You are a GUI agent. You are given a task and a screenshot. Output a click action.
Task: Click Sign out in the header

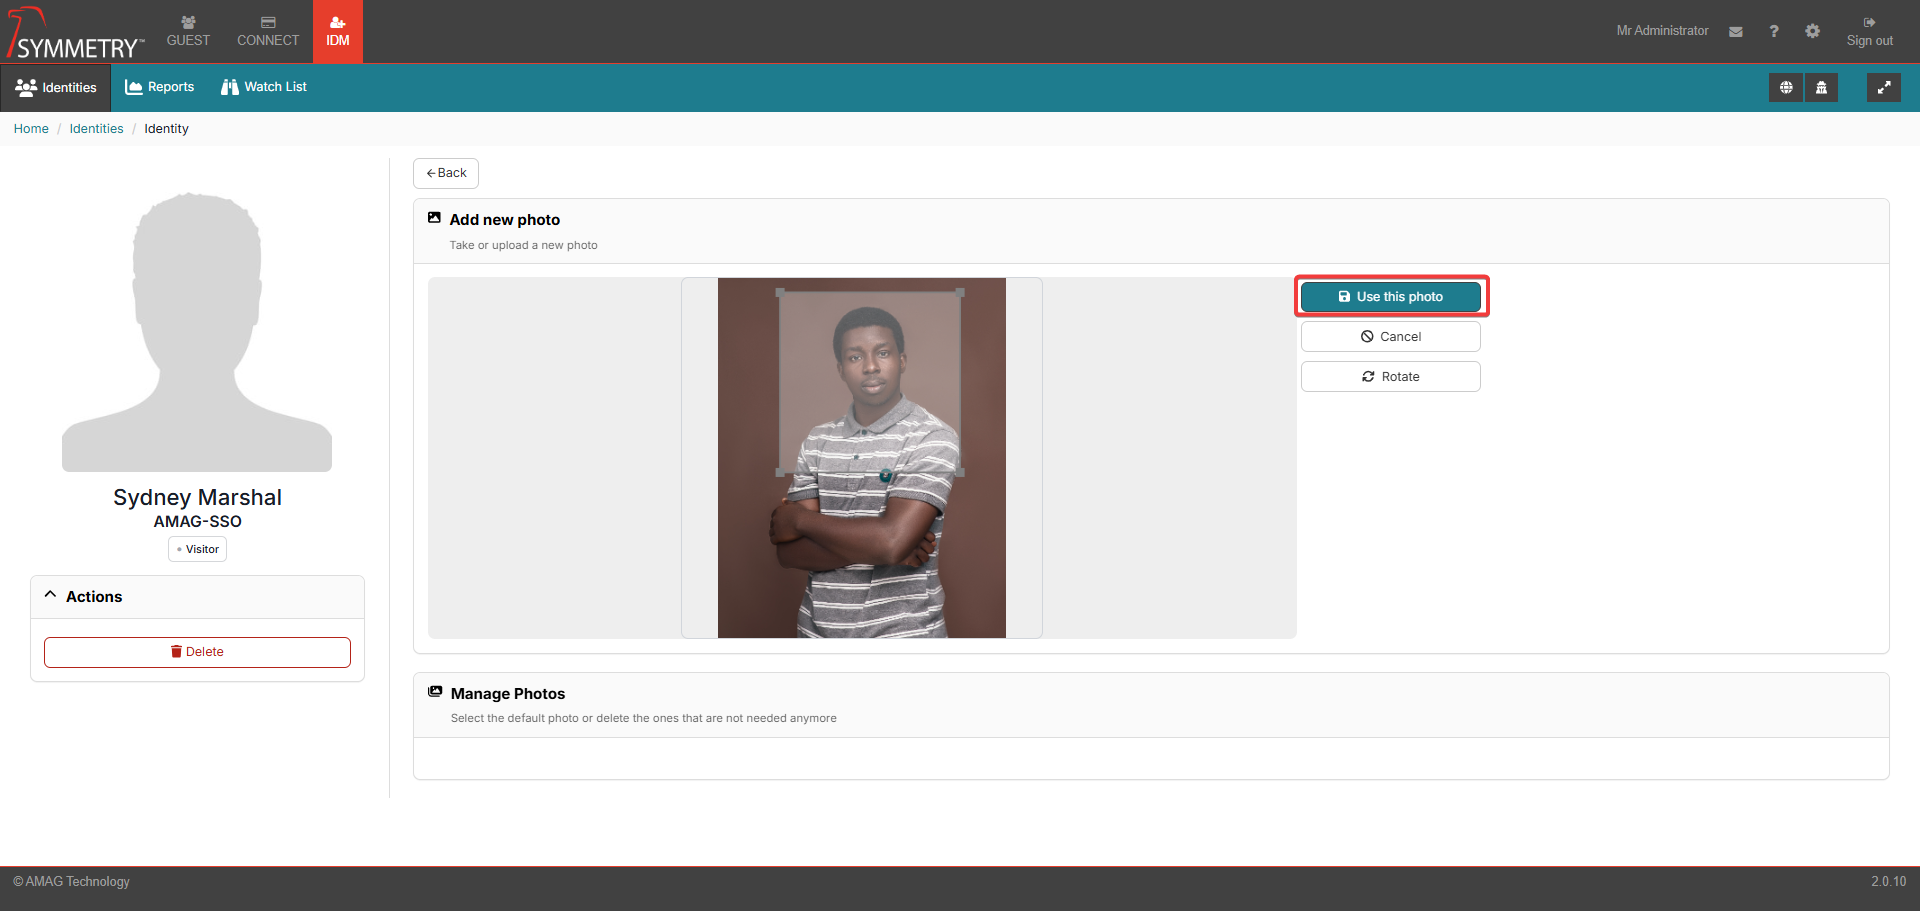tap(1869, 32)
